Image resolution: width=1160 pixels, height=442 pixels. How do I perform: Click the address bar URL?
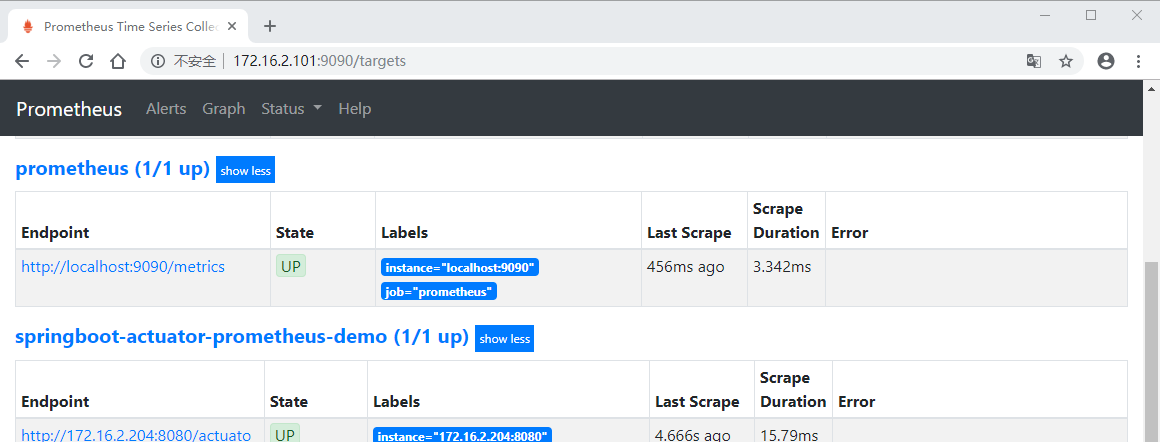[x=320, y=61]
